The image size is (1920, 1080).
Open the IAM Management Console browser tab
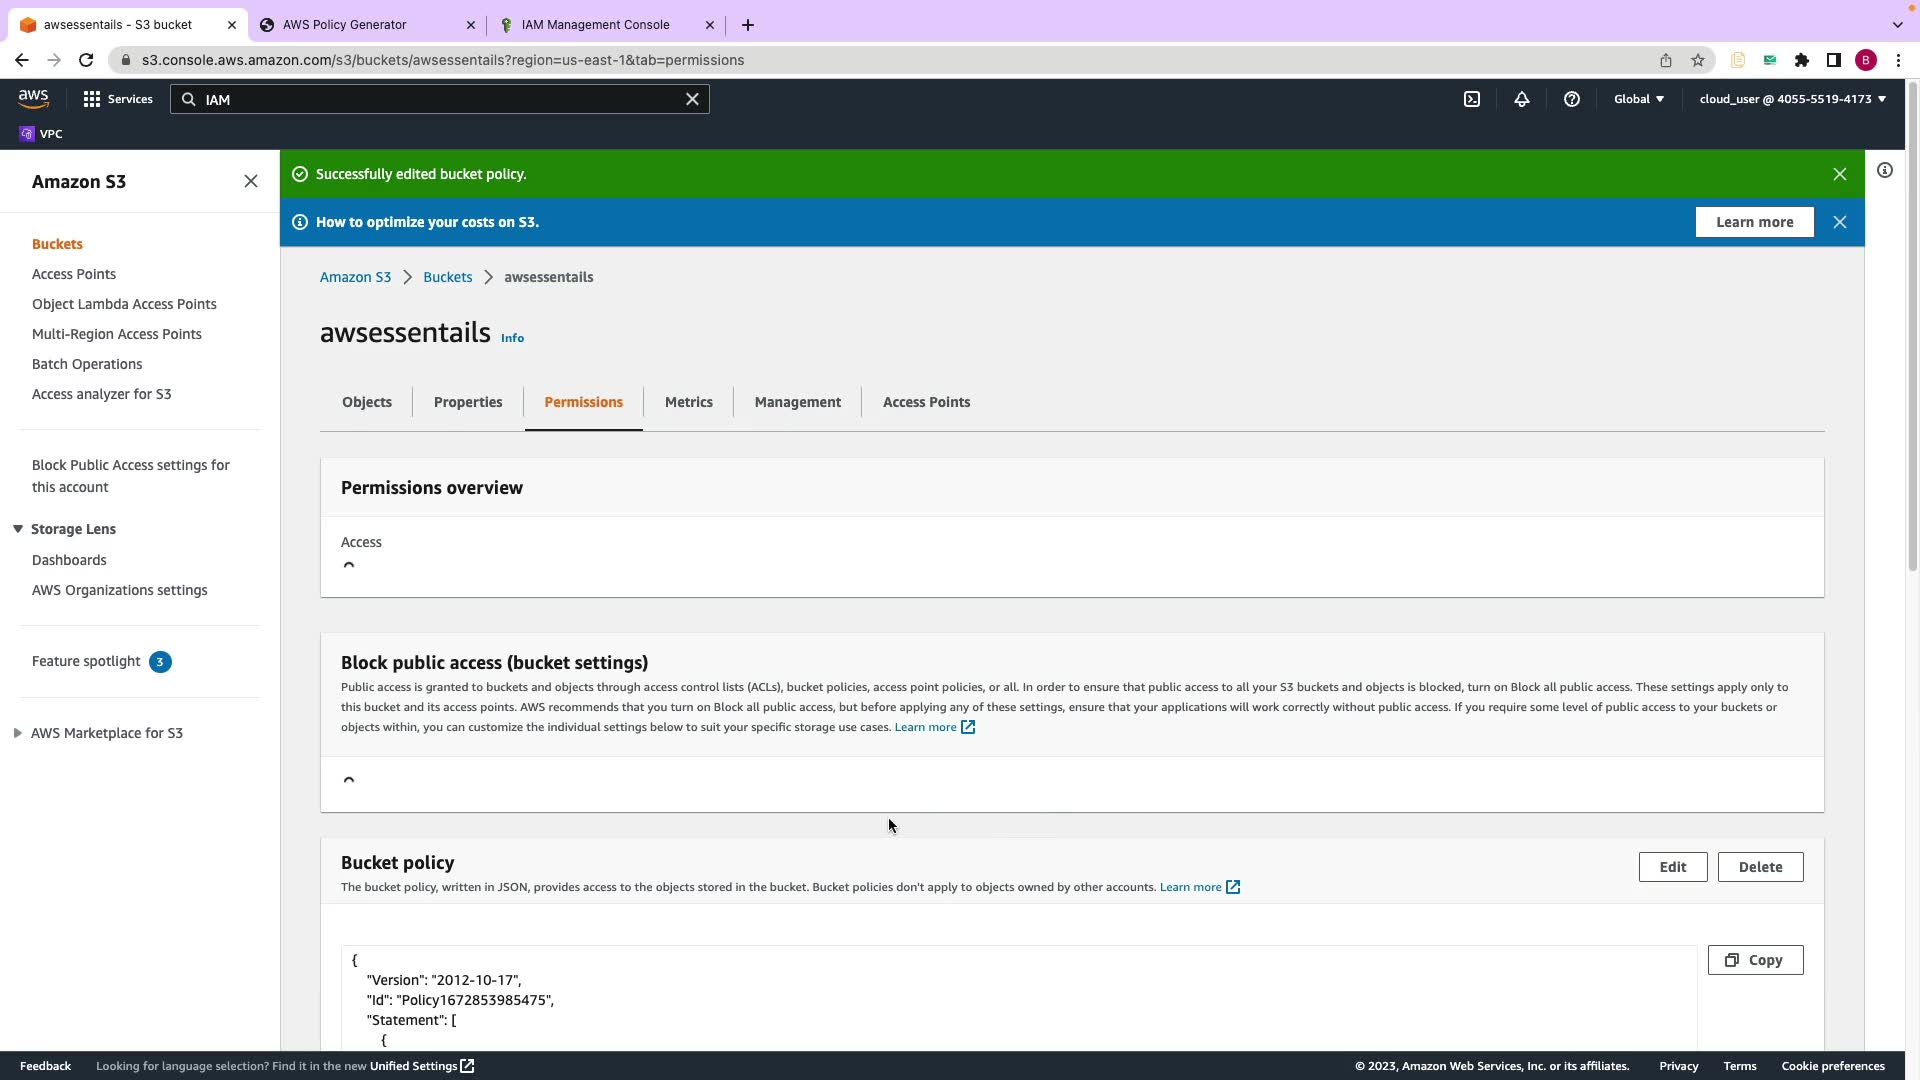596,25
